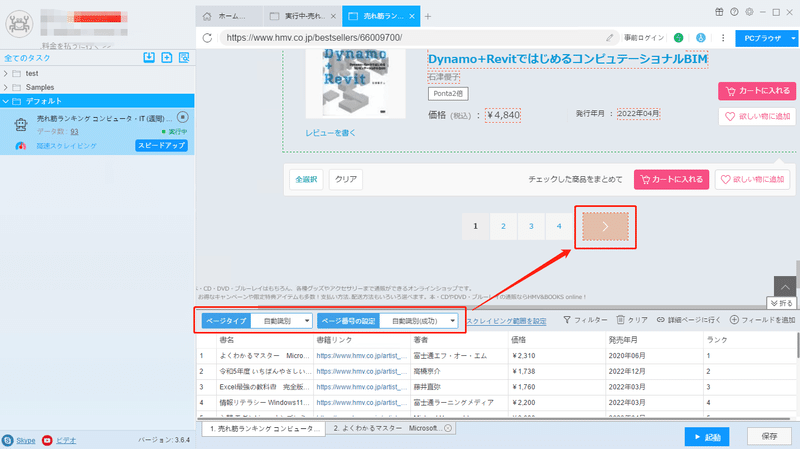Click the 保存 save button
The image size is (800, 449).
pos(769,436)
